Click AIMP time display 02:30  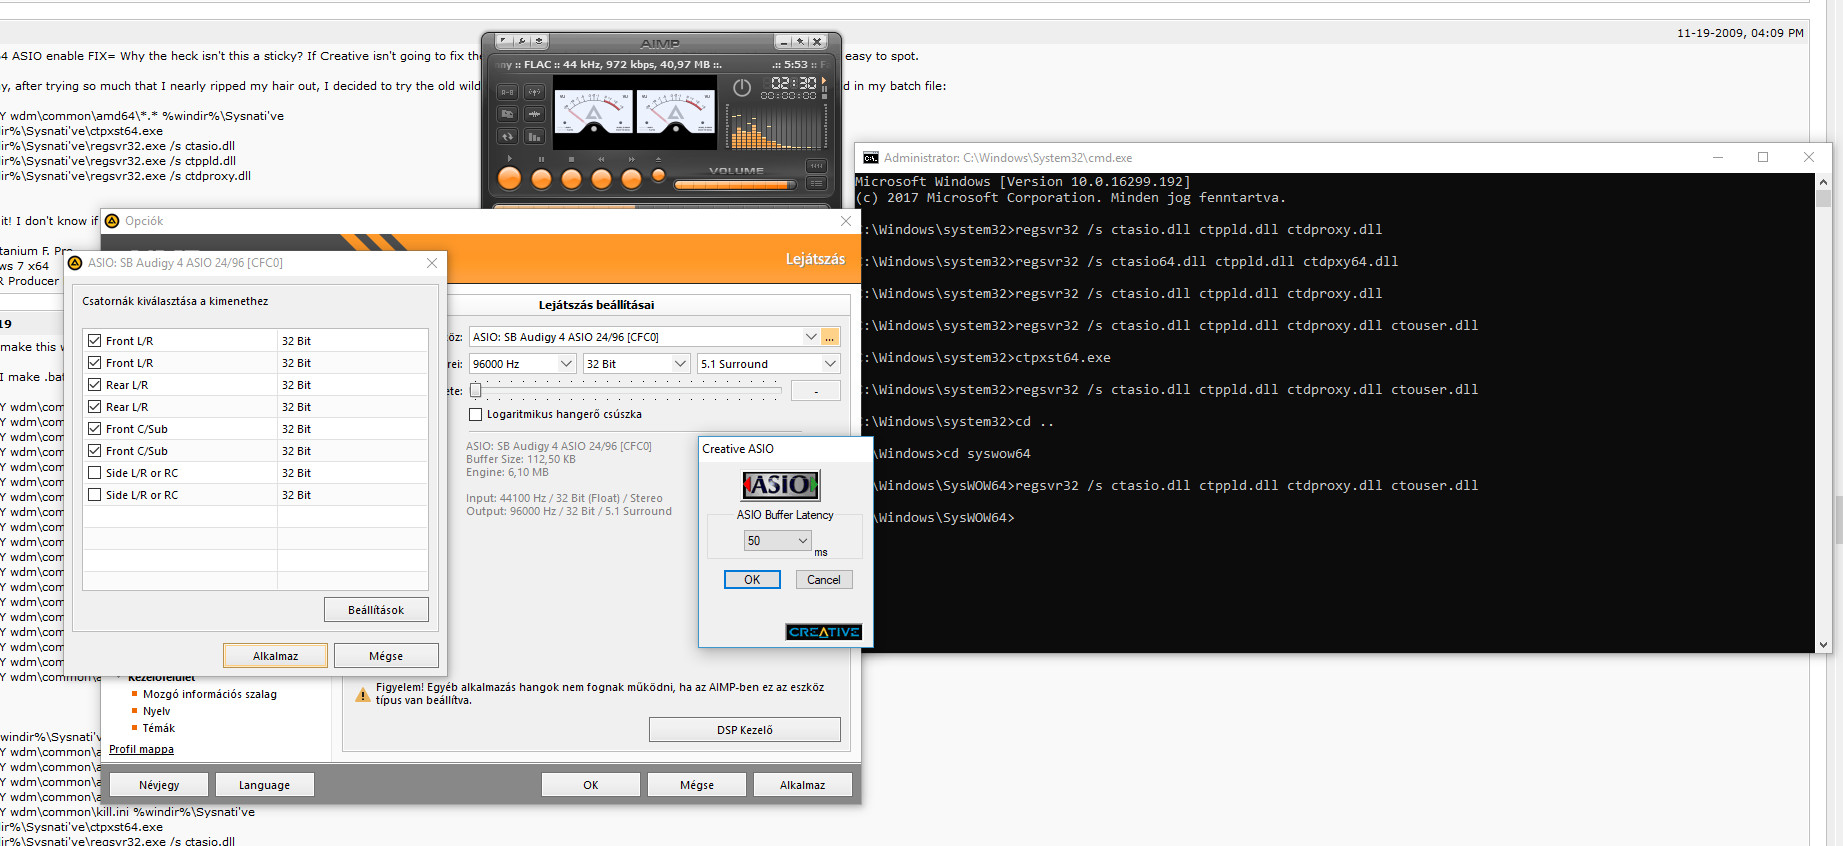793,83
